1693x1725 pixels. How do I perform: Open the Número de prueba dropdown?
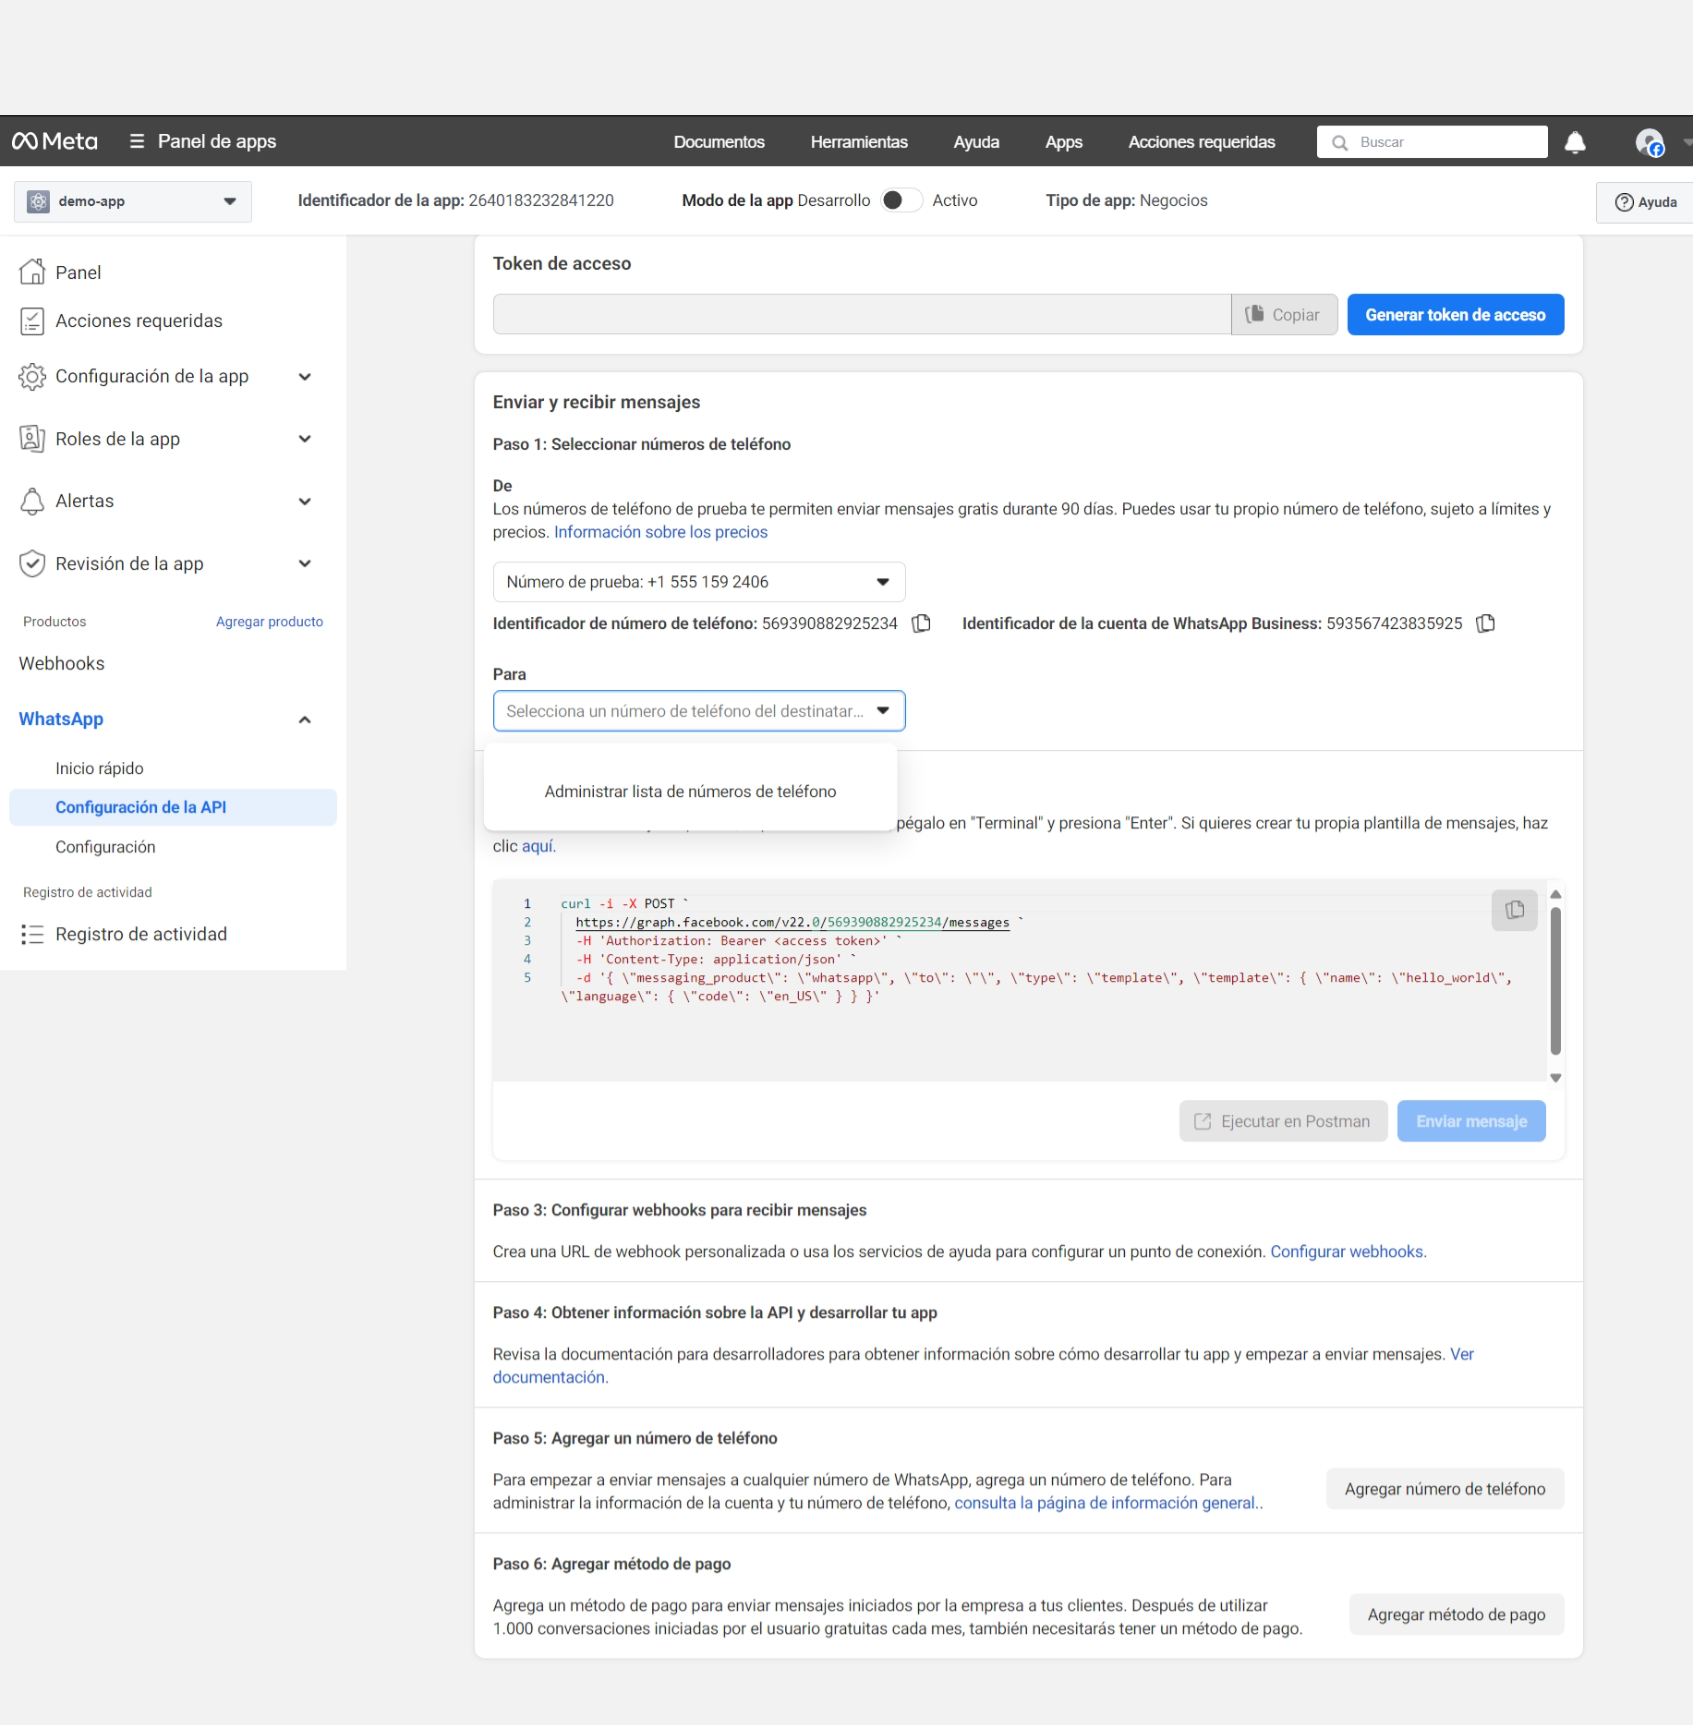click(x=699, y=582)
